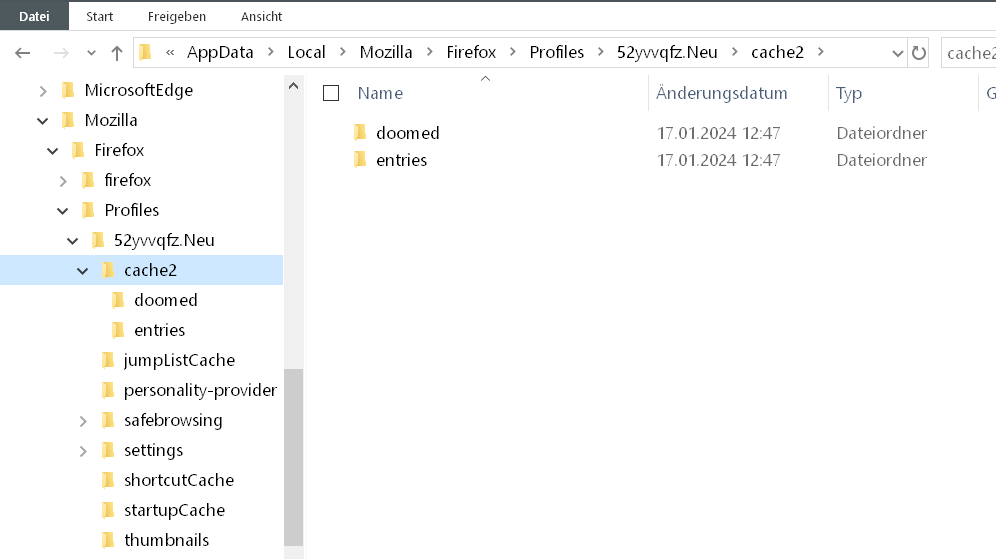Switch to the Ansicht ribbon tab
Screen dimensions: 996x559
coord(260,17)
